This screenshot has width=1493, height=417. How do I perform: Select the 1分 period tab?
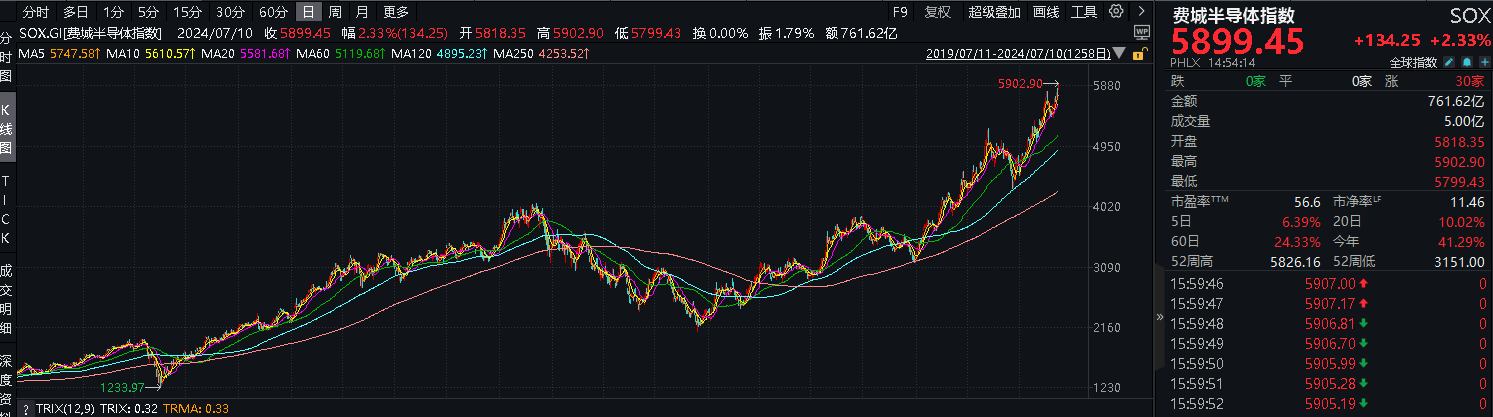(113, 12)
